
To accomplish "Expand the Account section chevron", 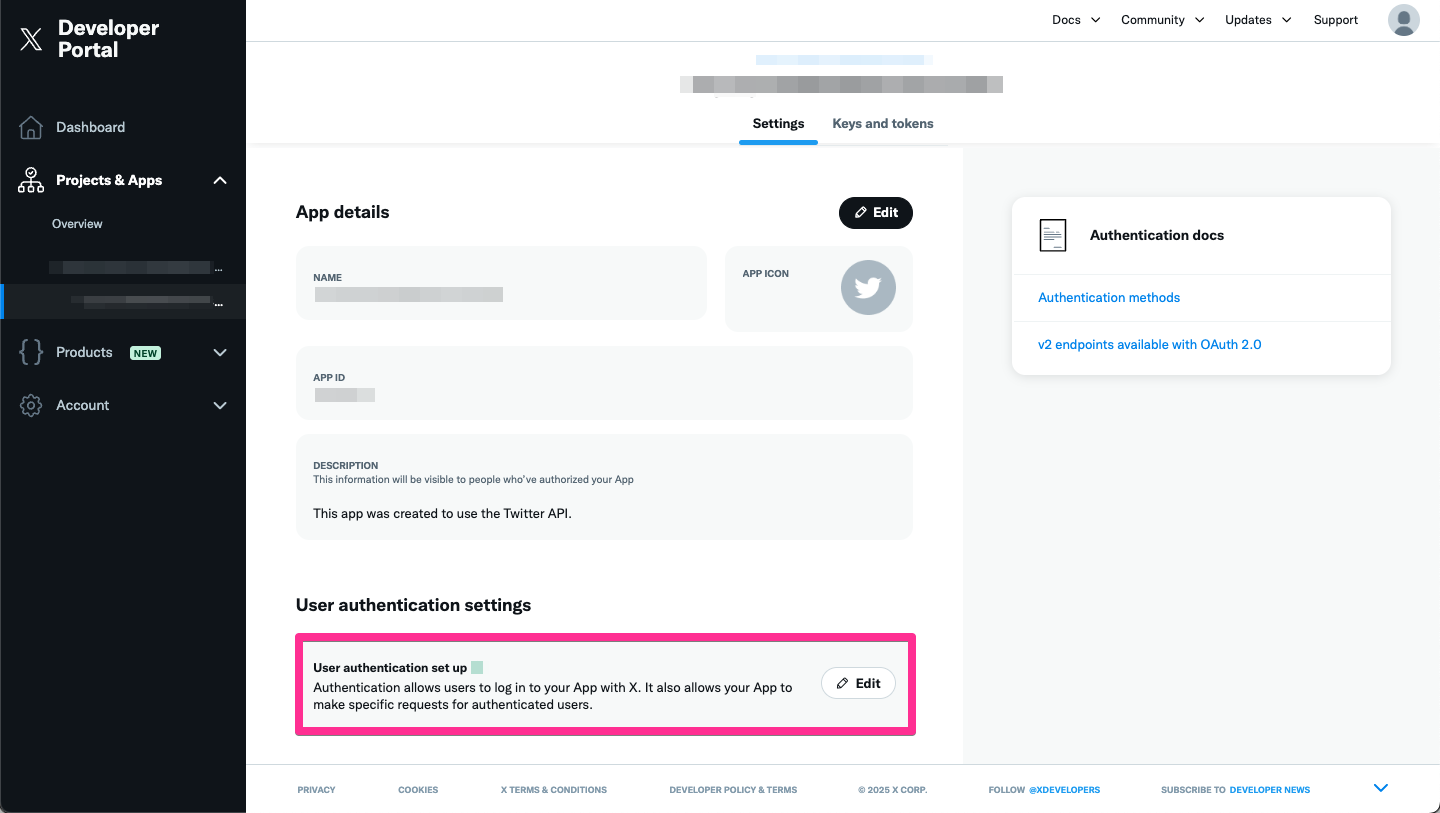I will point(220,405).
